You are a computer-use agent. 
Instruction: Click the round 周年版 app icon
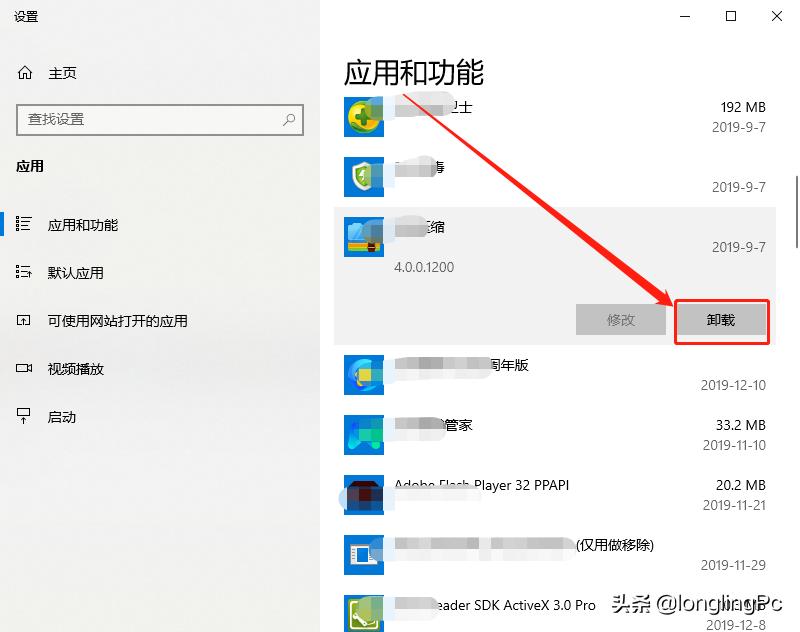(x=363, y=375)
